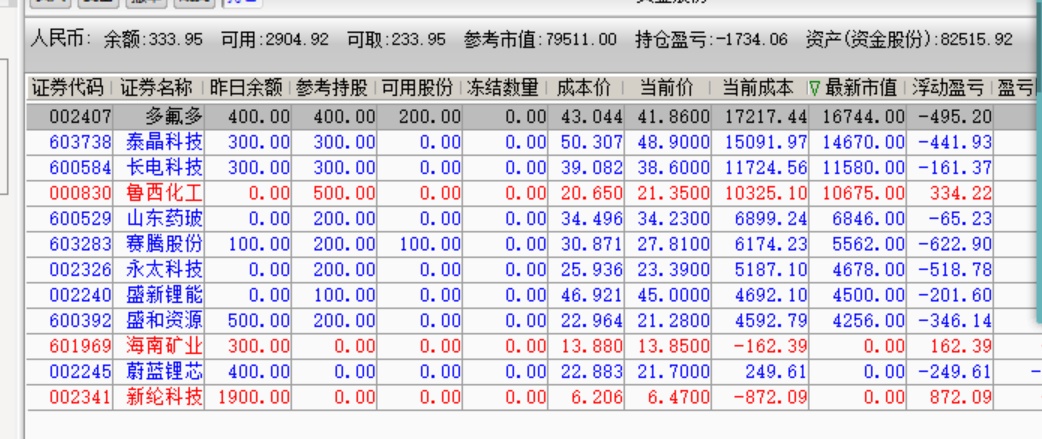Click the 浮动盈亏 column header
This screenshot has height=439, width=1042.
pos(948,88)
